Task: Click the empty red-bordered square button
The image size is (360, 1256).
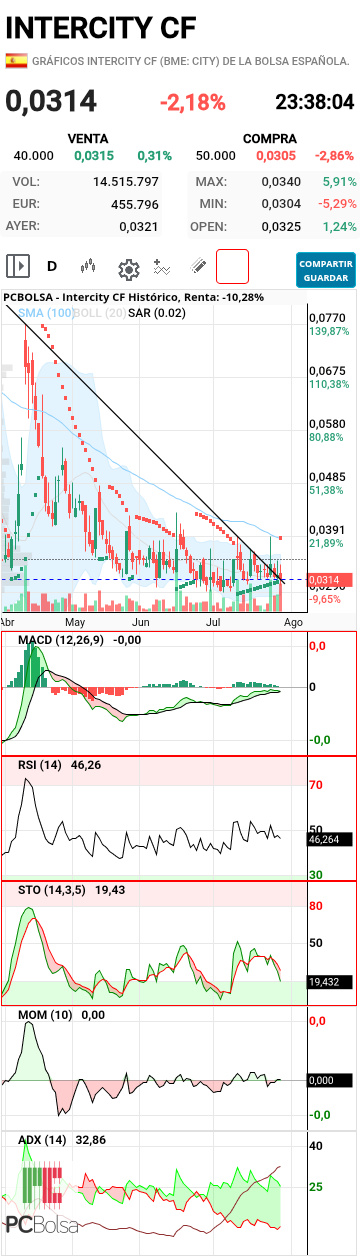Action: tap(232, 267)
